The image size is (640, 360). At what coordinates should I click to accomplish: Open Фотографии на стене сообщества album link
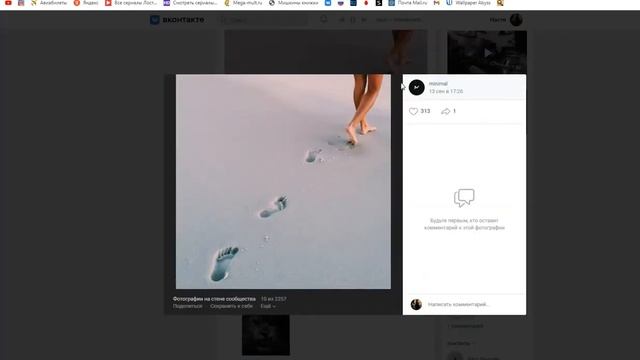click(214, 299)
